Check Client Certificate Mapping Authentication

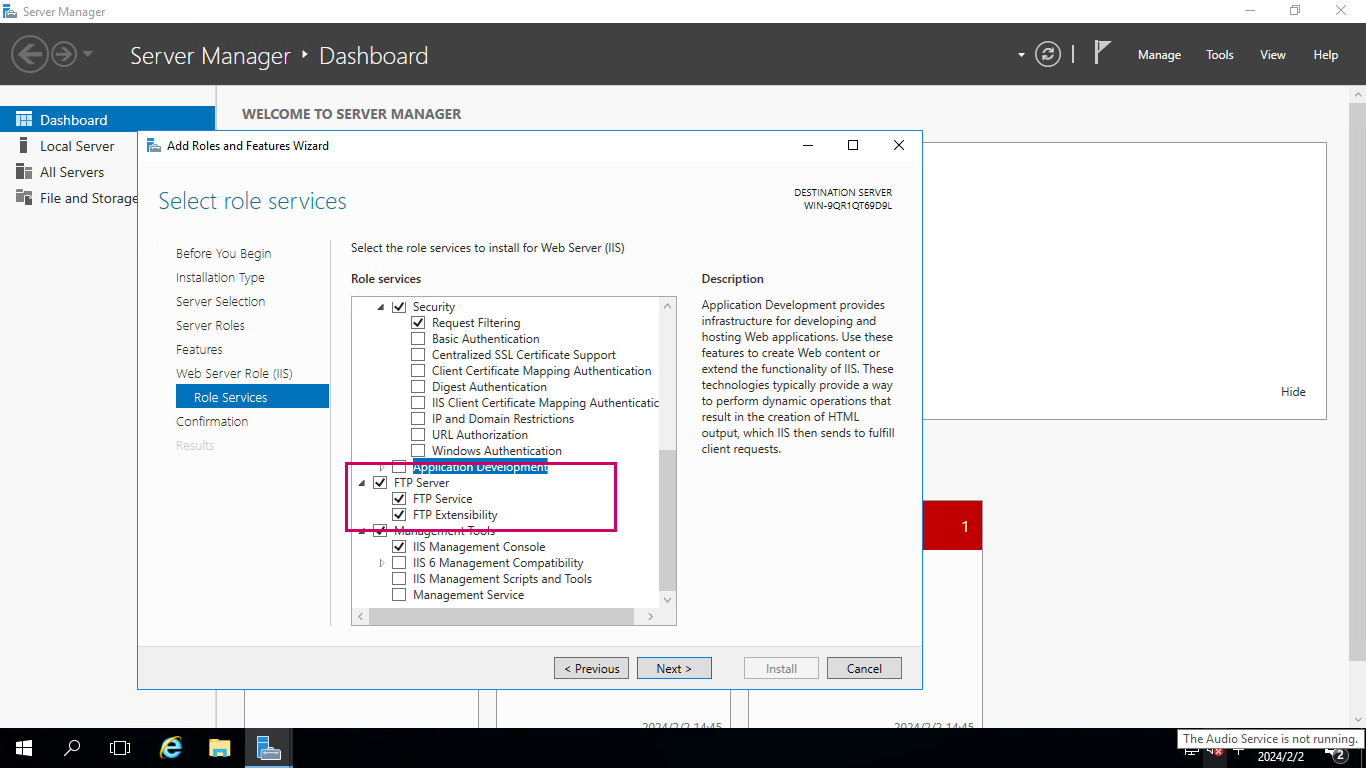click(418, 371)
